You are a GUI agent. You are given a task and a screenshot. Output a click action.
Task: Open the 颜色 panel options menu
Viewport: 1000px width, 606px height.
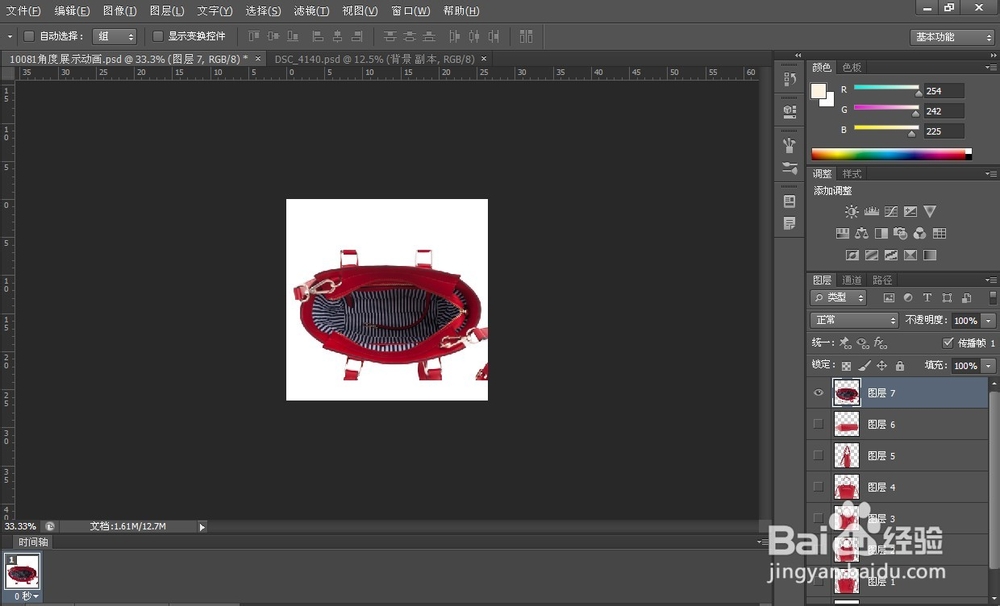coord(990,67)
